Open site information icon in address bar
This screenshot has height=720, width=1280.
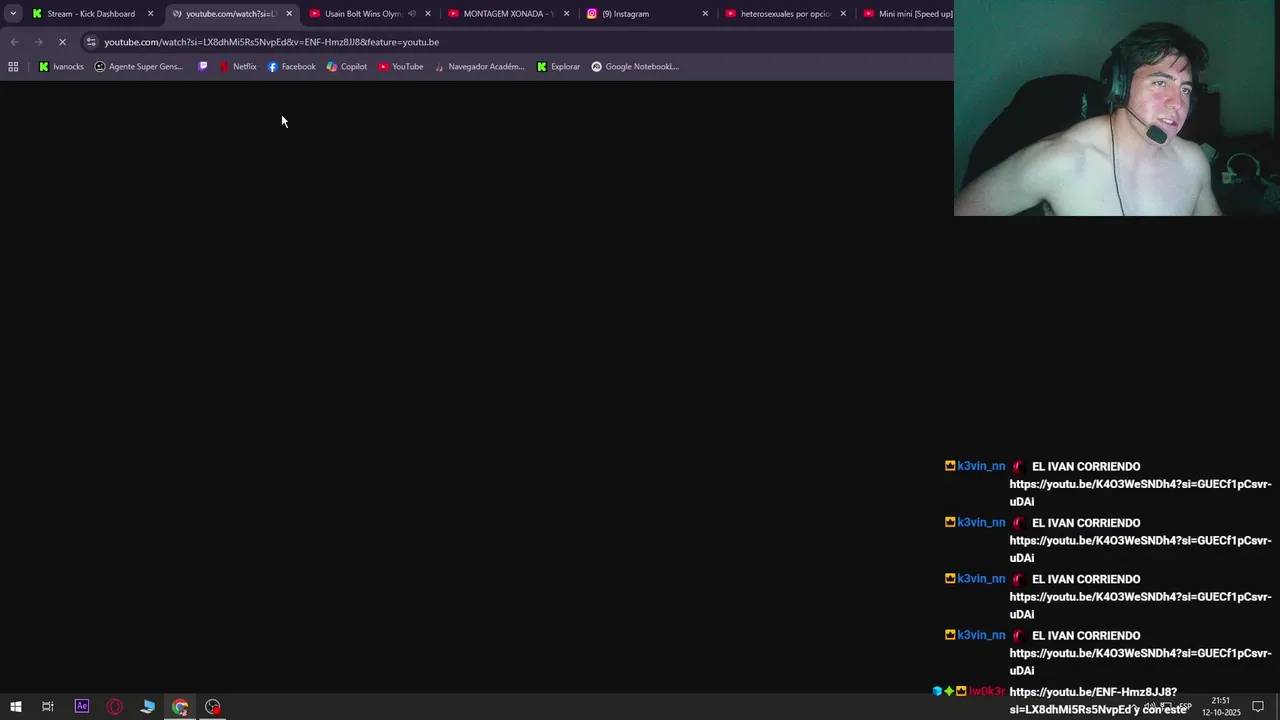pos(91,42)
